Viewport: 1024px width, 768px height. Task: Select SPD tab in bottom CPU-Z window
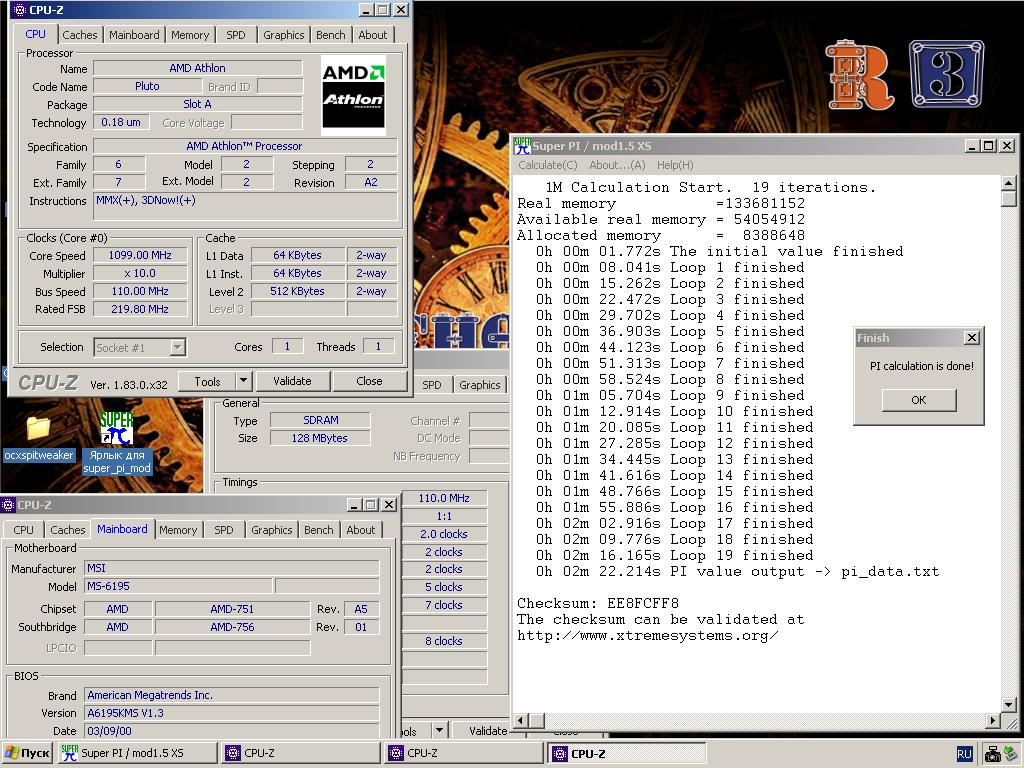tap(224, 530)
